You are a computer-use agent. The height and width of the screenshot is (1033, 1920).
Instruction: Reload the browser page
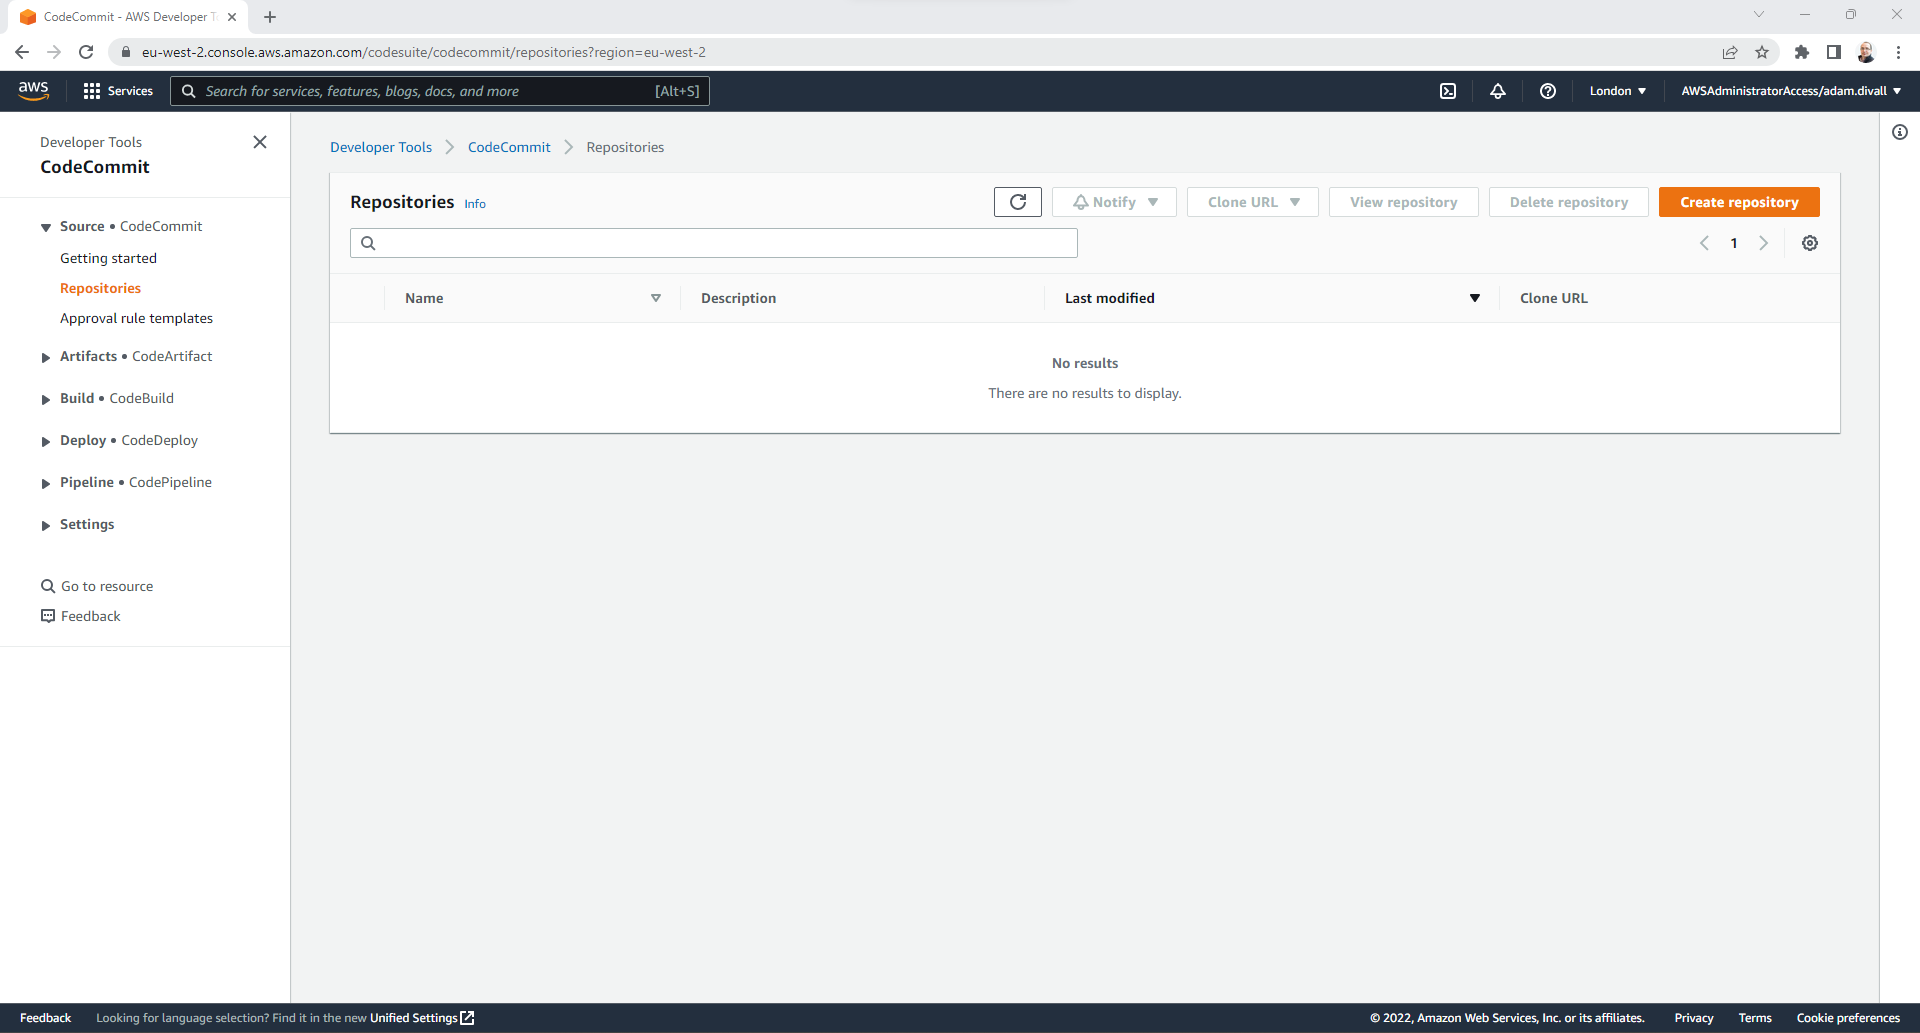point(86,52)
